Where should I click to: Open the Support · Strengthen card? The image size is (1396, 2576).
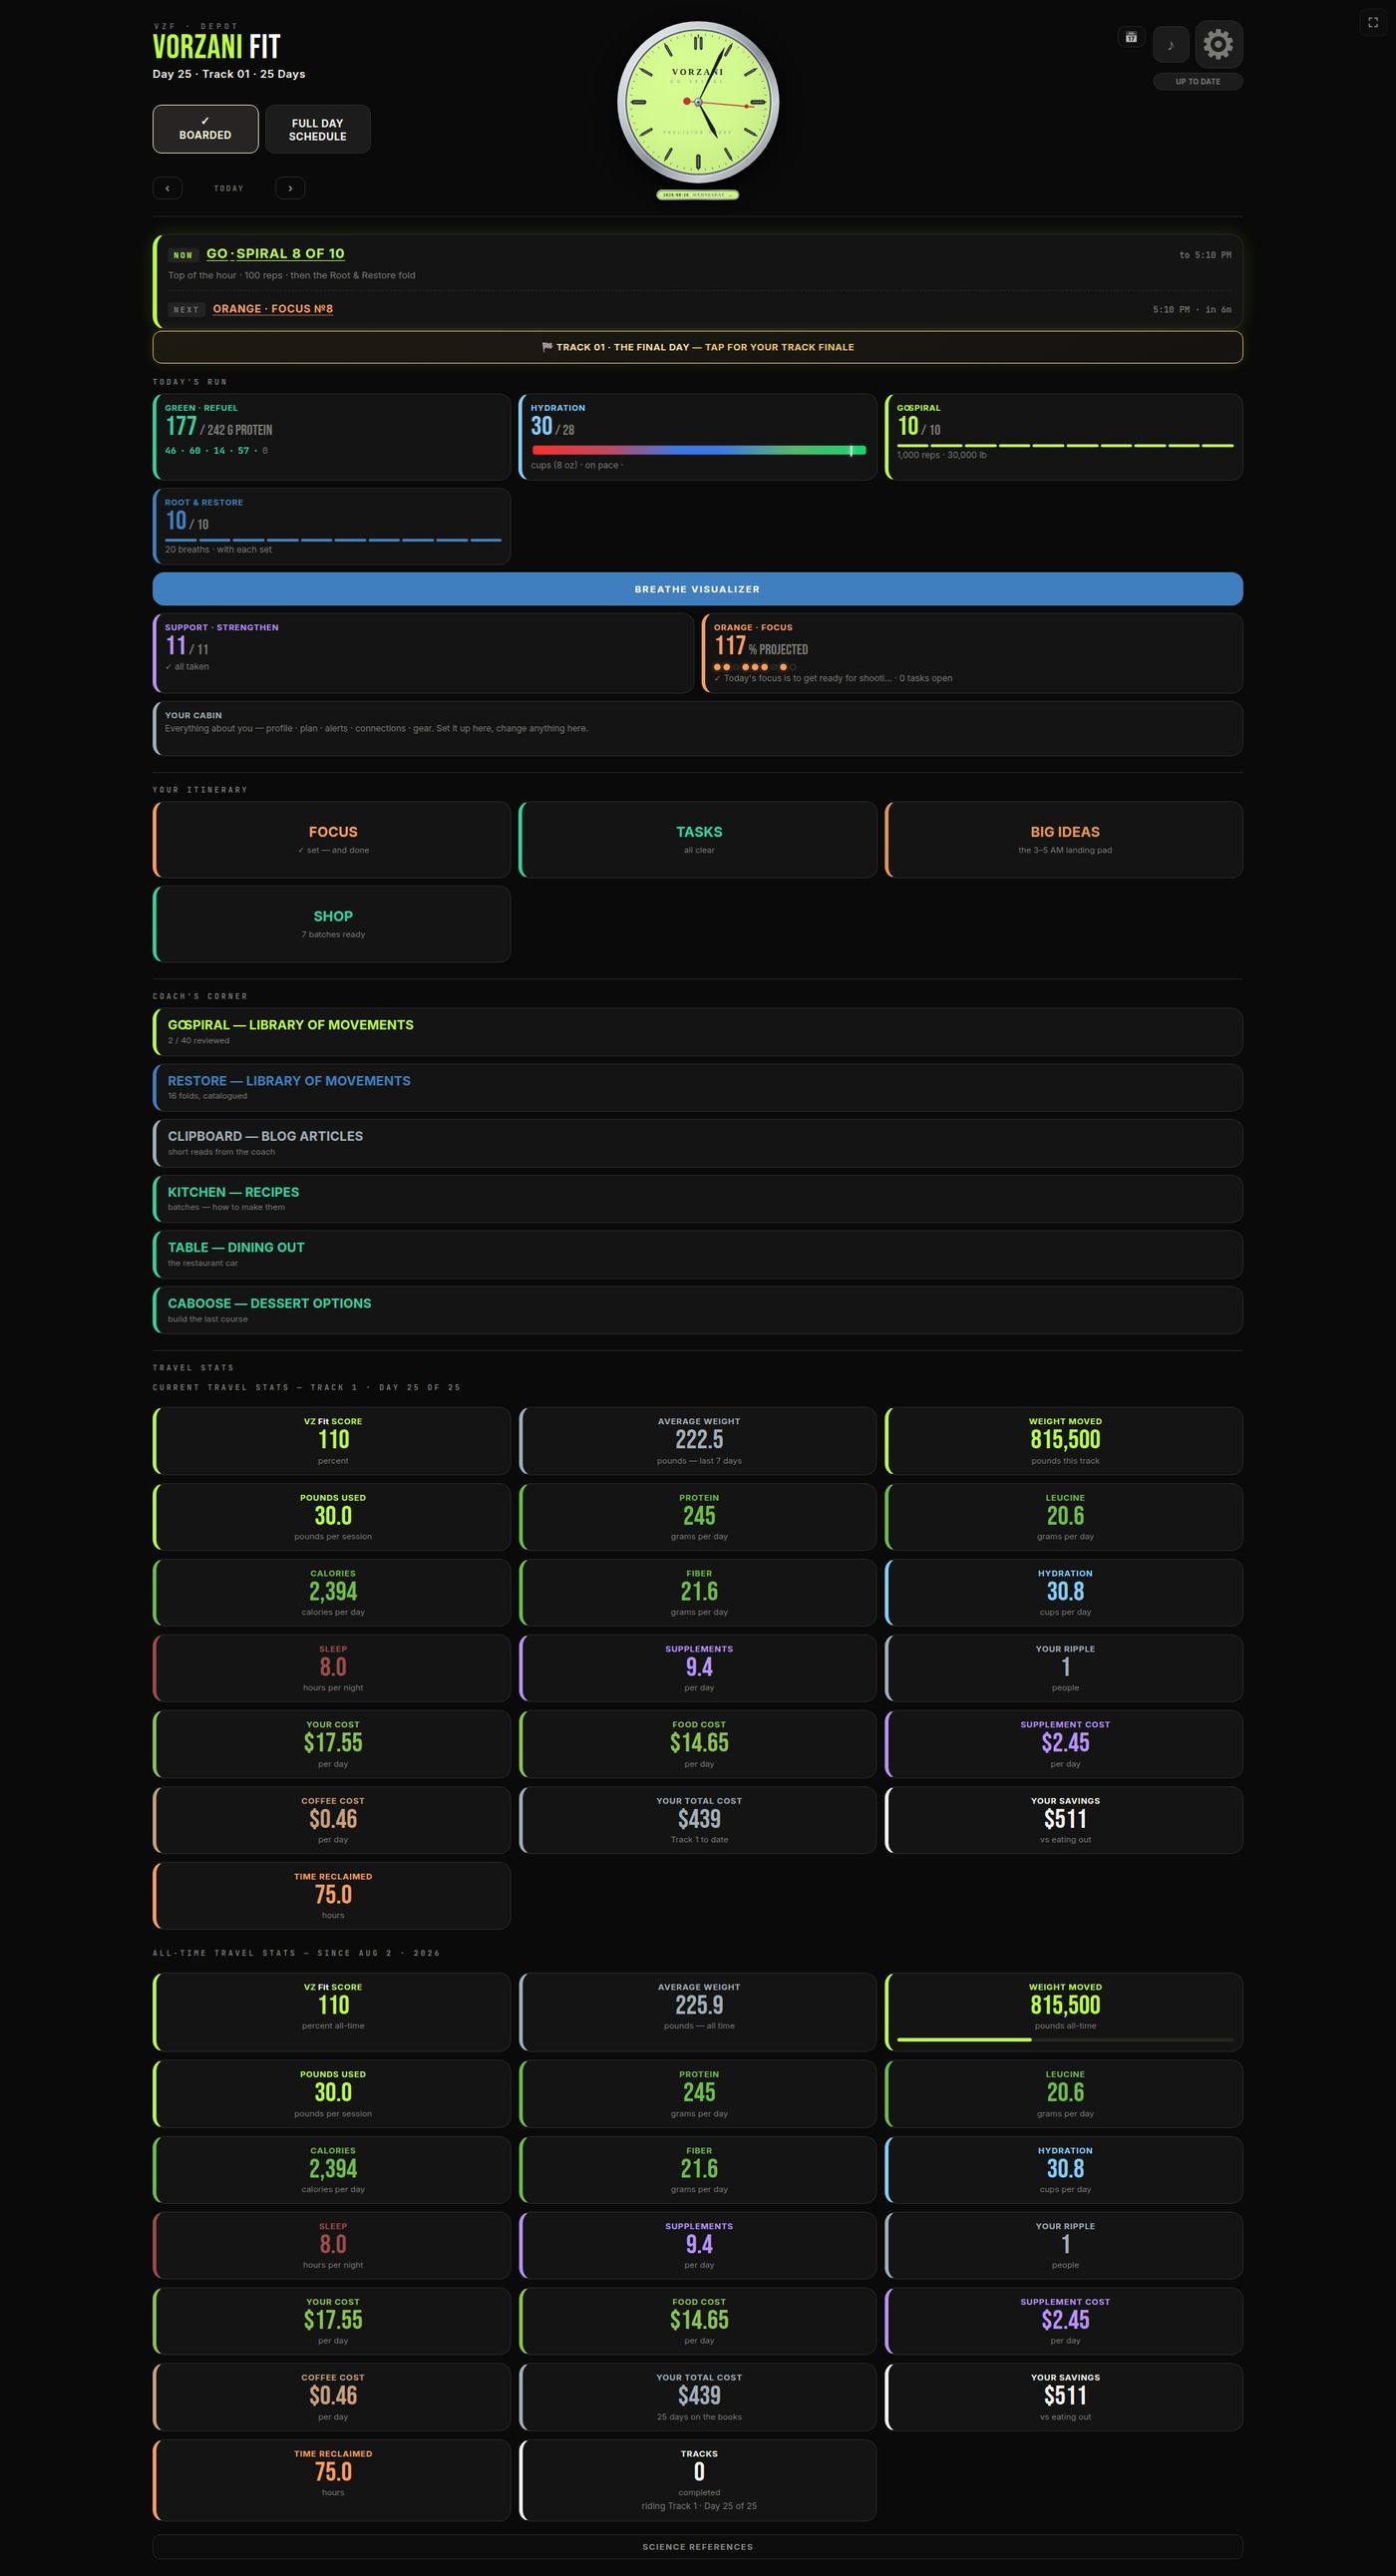423,652
